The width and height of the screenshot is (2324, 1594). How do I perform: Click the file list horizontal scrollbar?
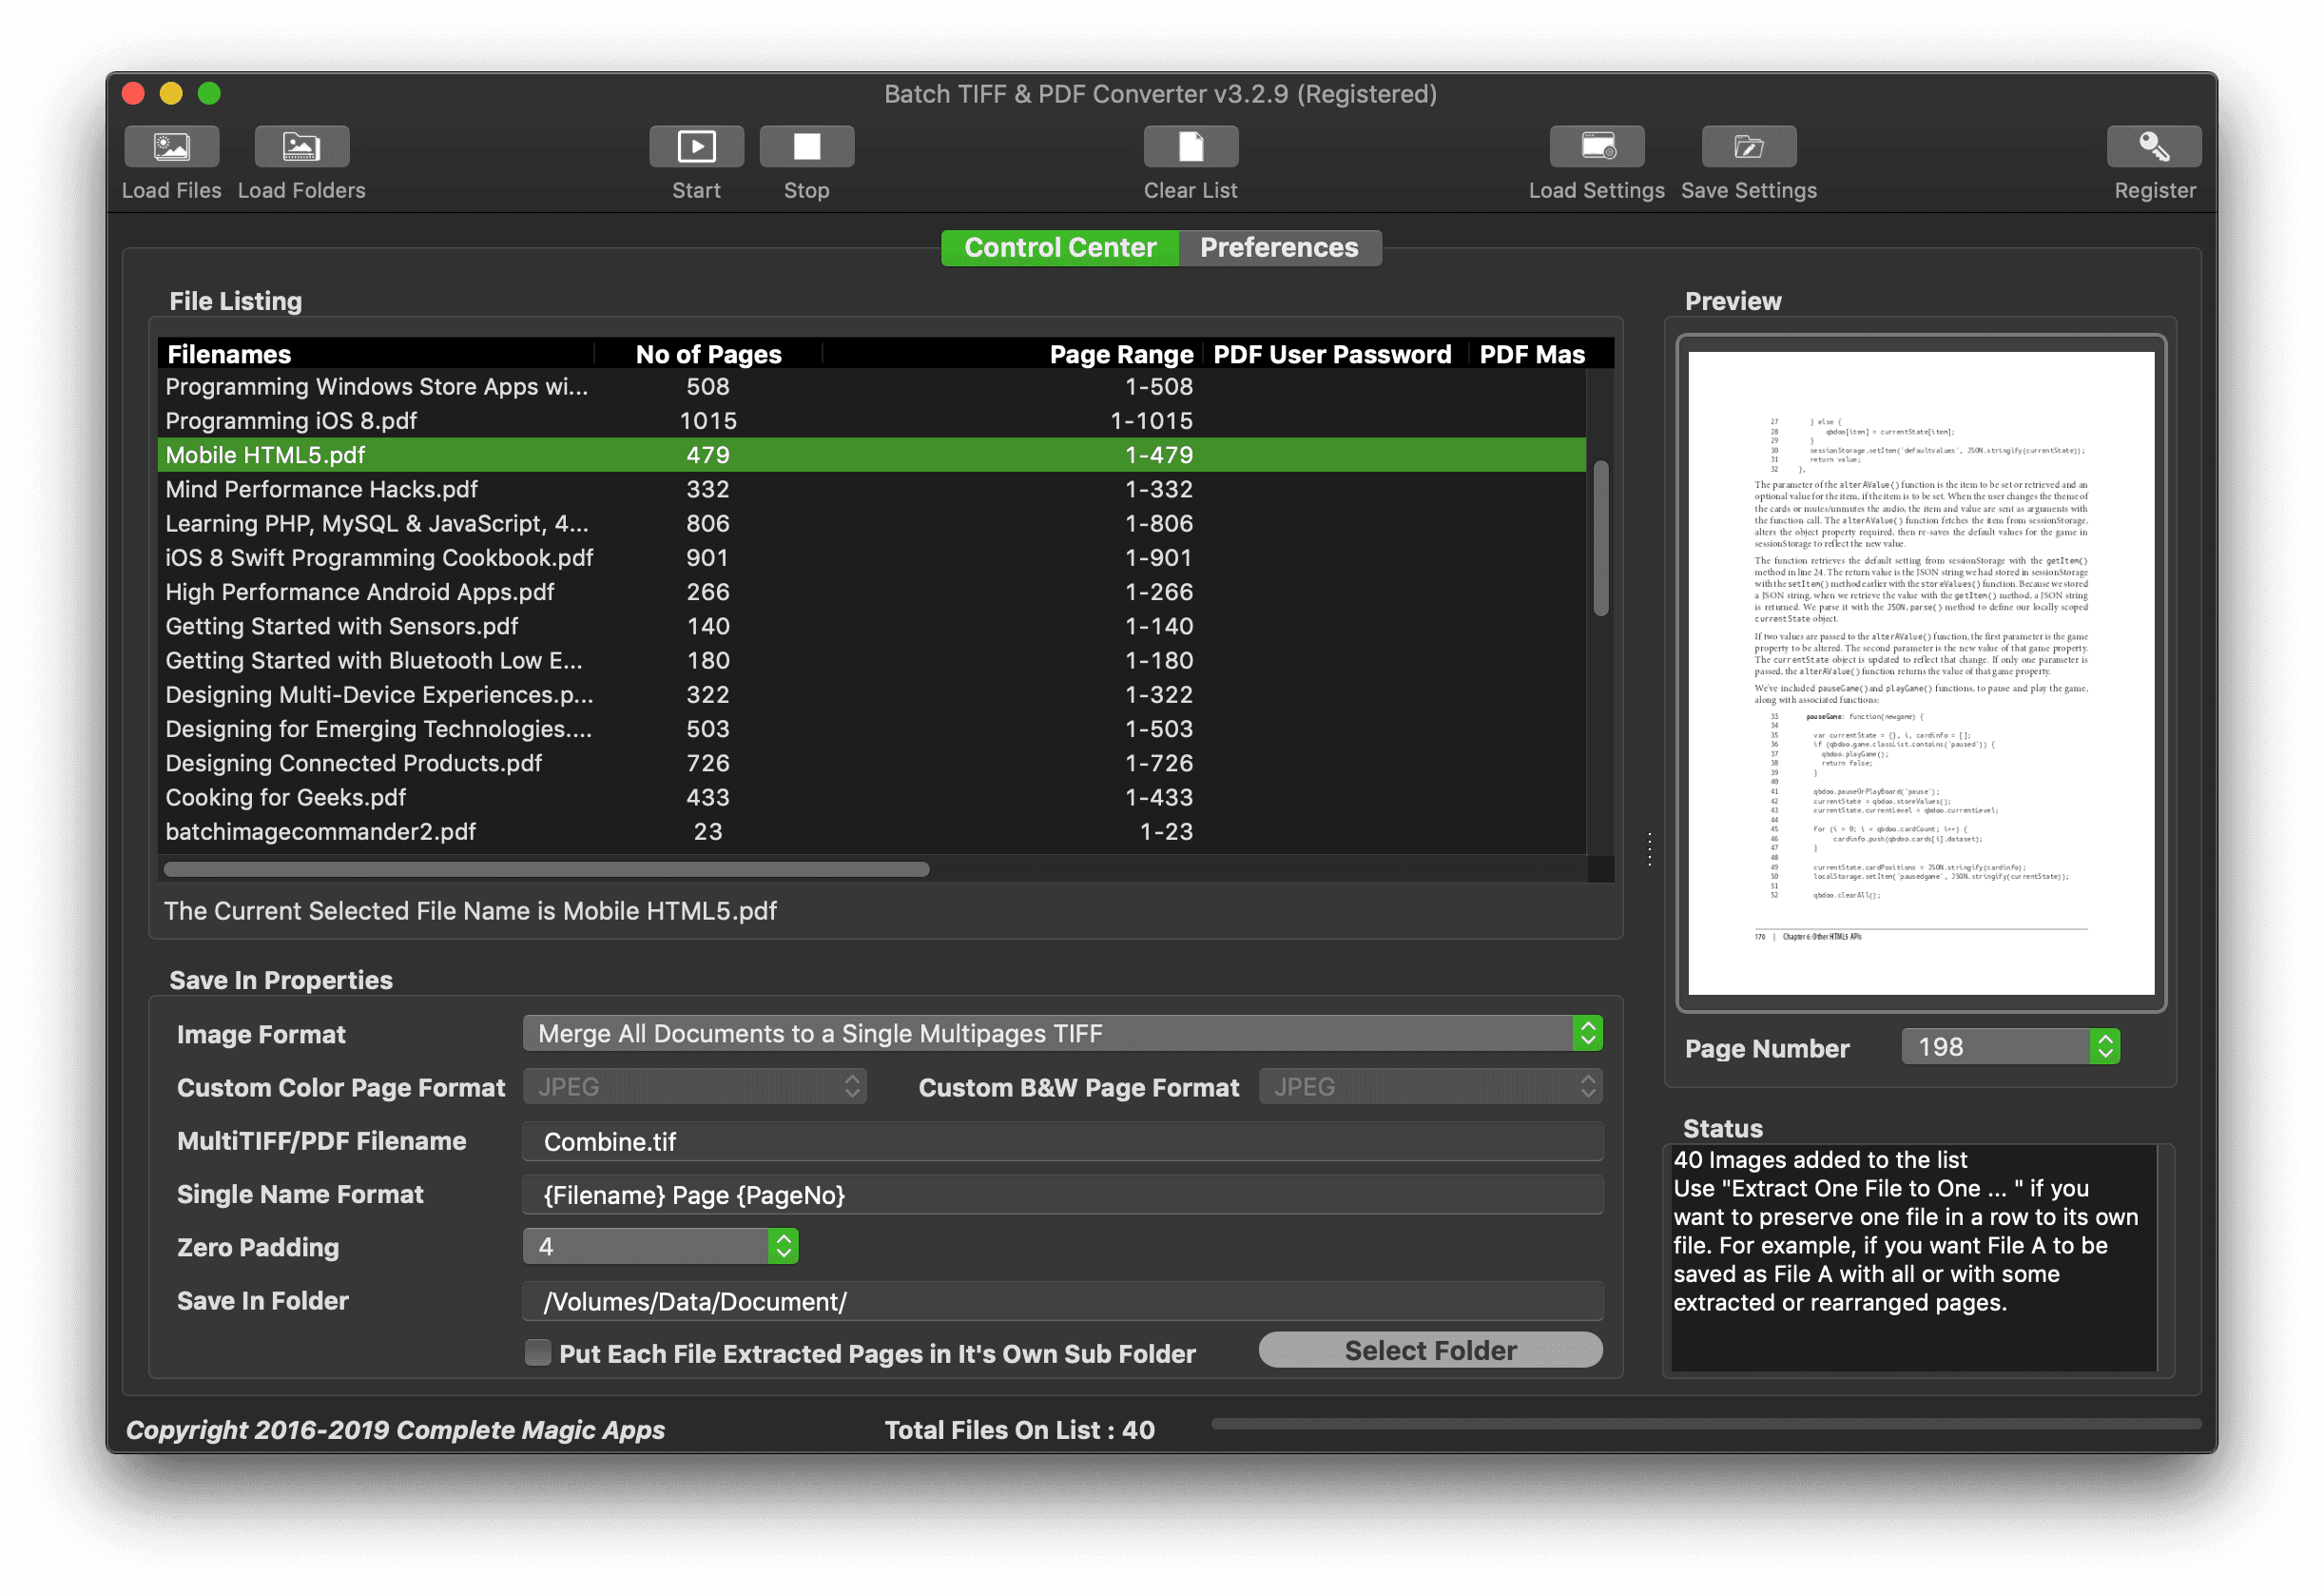pos(546,869)
